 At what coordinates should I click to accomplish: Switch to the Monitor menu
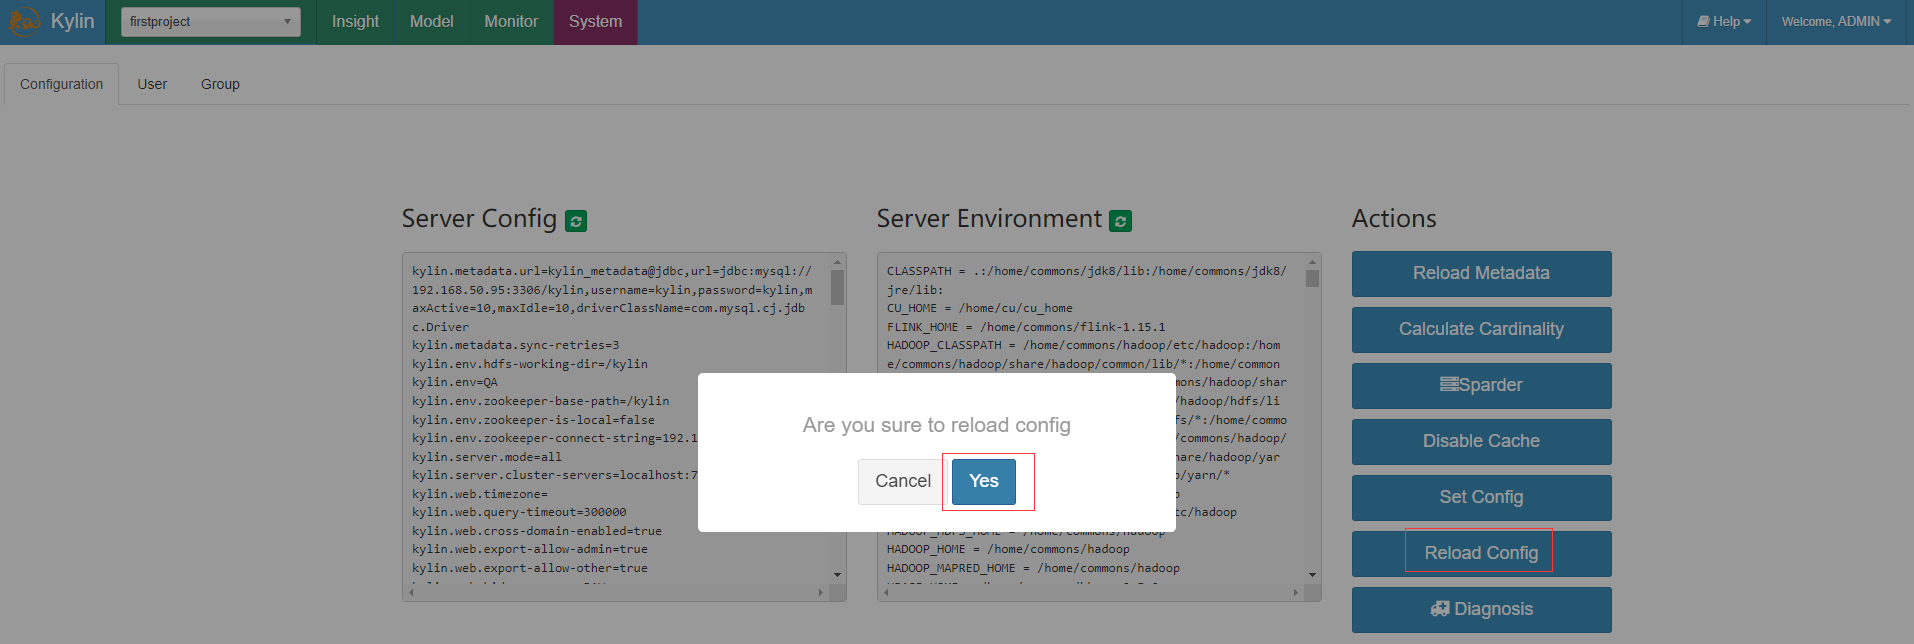[x=511, y=21]
